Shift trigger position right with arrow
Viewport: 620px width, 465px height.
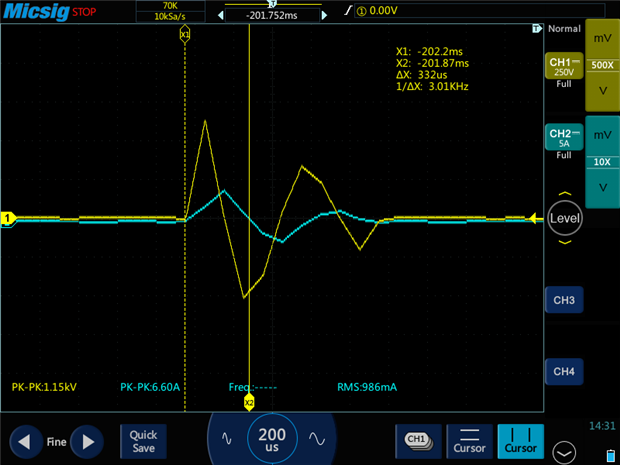click(324, 15)
